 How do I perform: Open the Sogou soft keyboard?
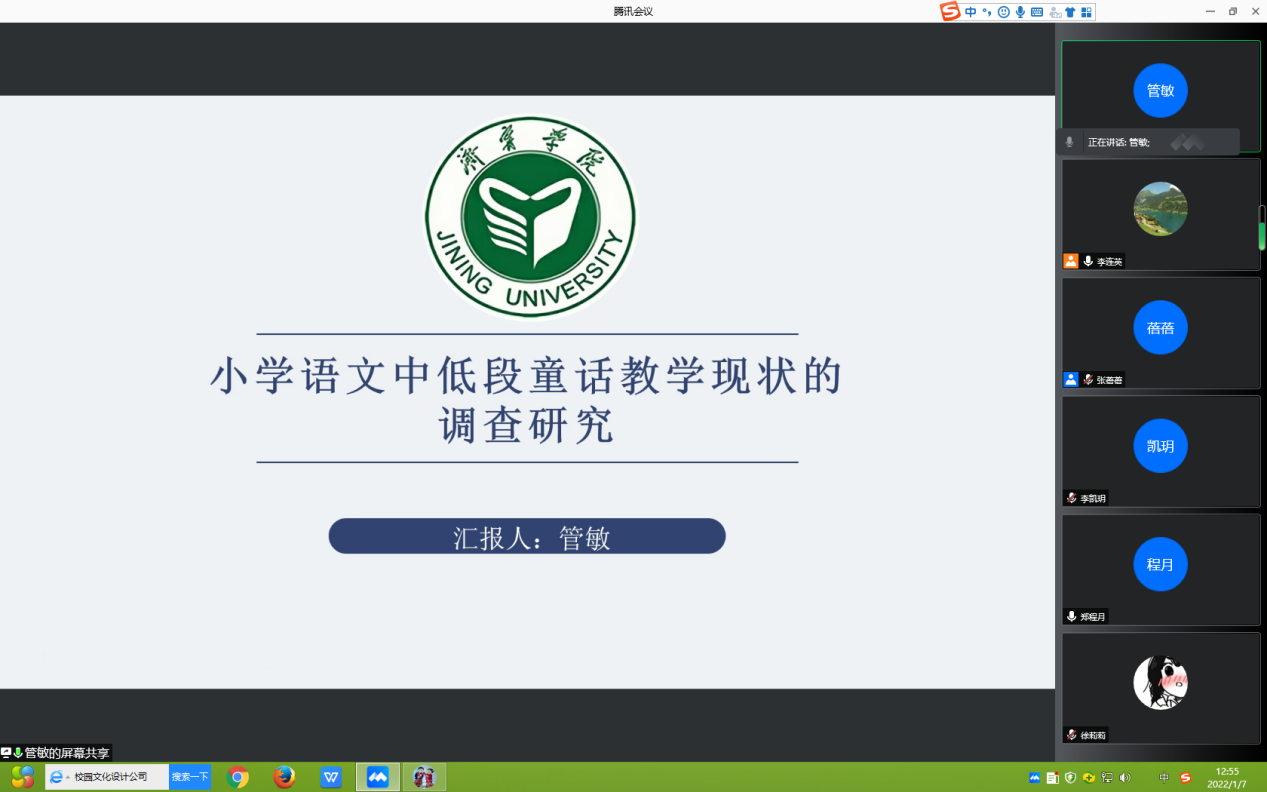(x=1037, y=12)
